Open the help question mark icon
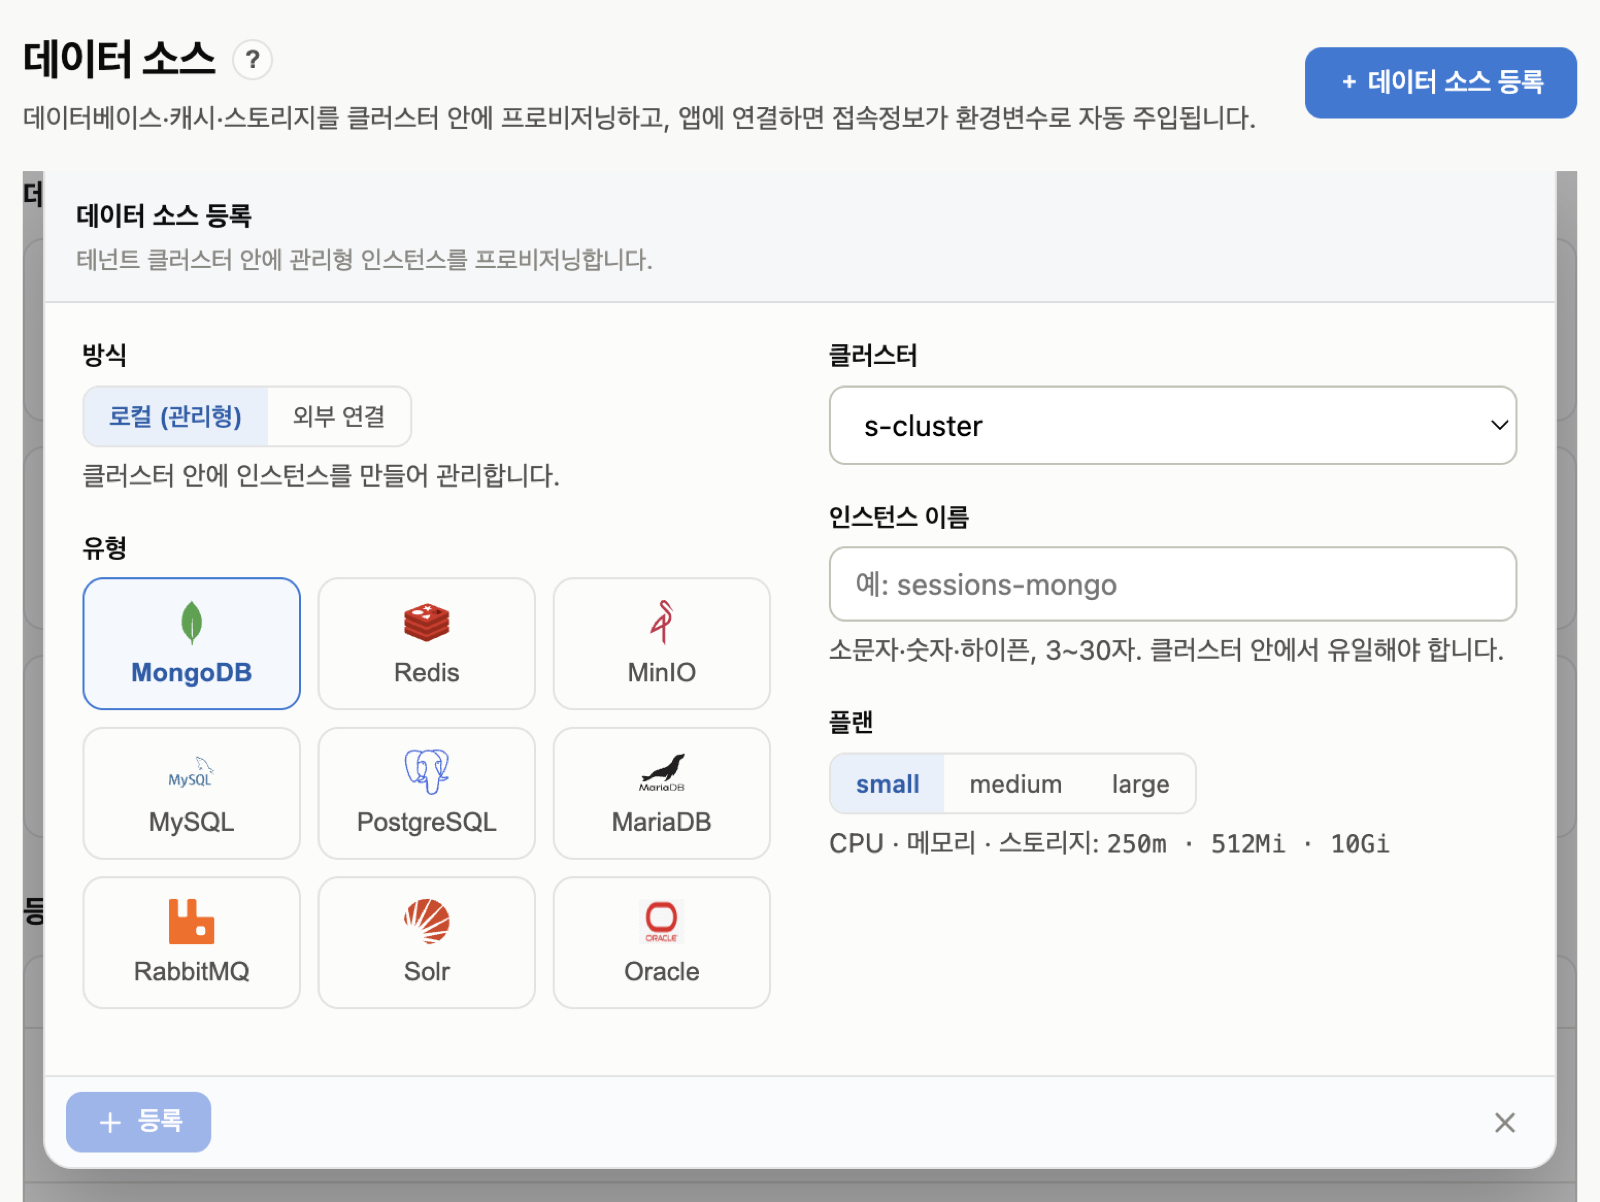The width and height of the screenshot is (1600, 1202). tap(253, 60)
